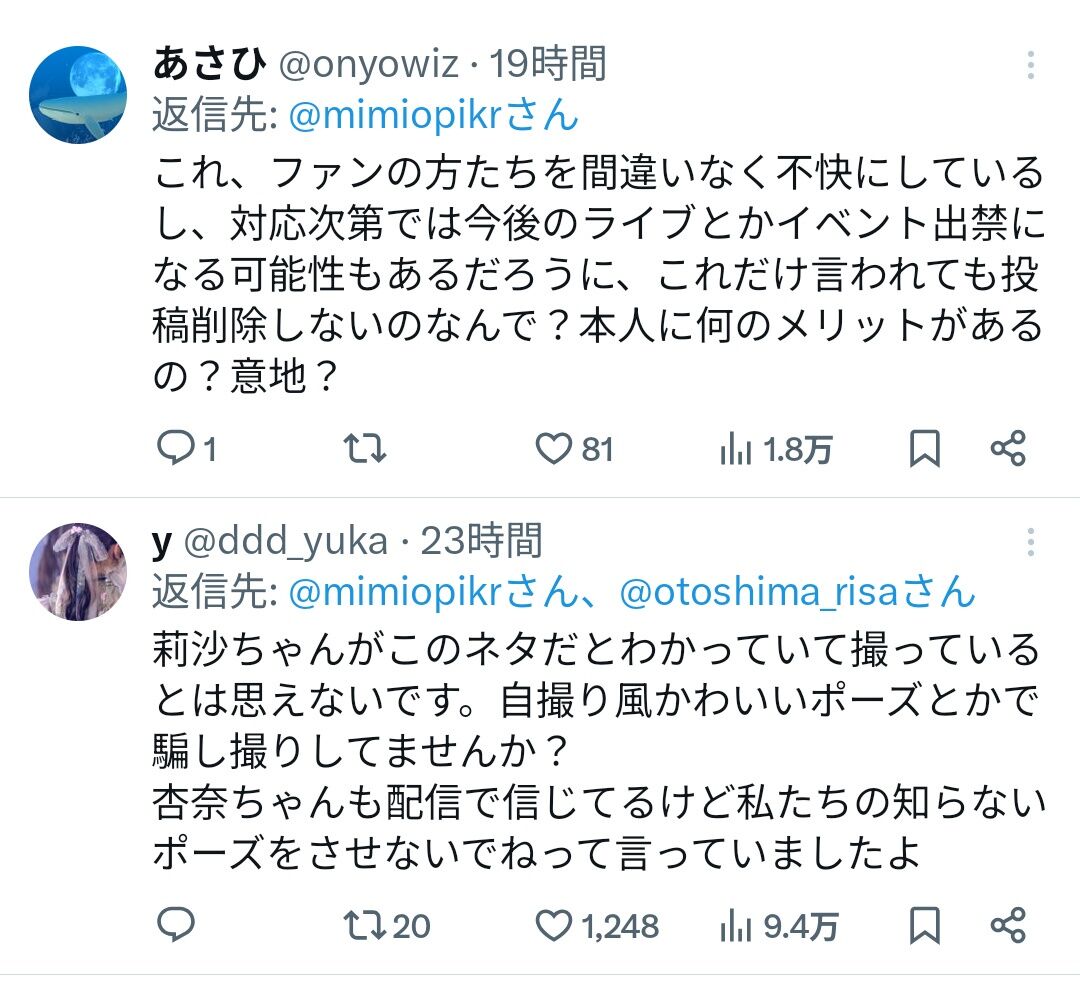Retweet あさひ's post
This screenshot has height=982, width=1080.
click(364, 450)
